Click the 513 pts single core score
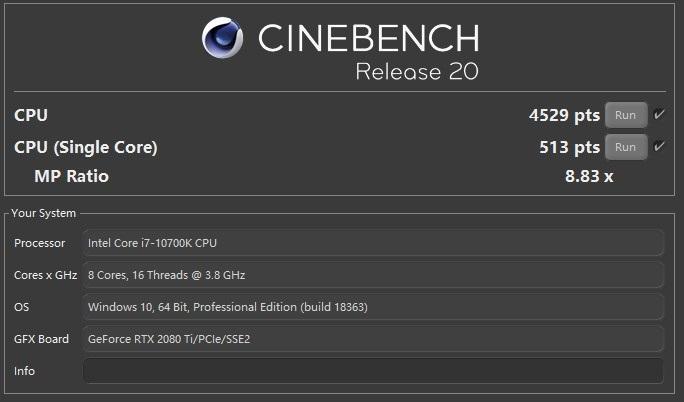This screenshot has height=402, width=684. (x=569, y=147)
